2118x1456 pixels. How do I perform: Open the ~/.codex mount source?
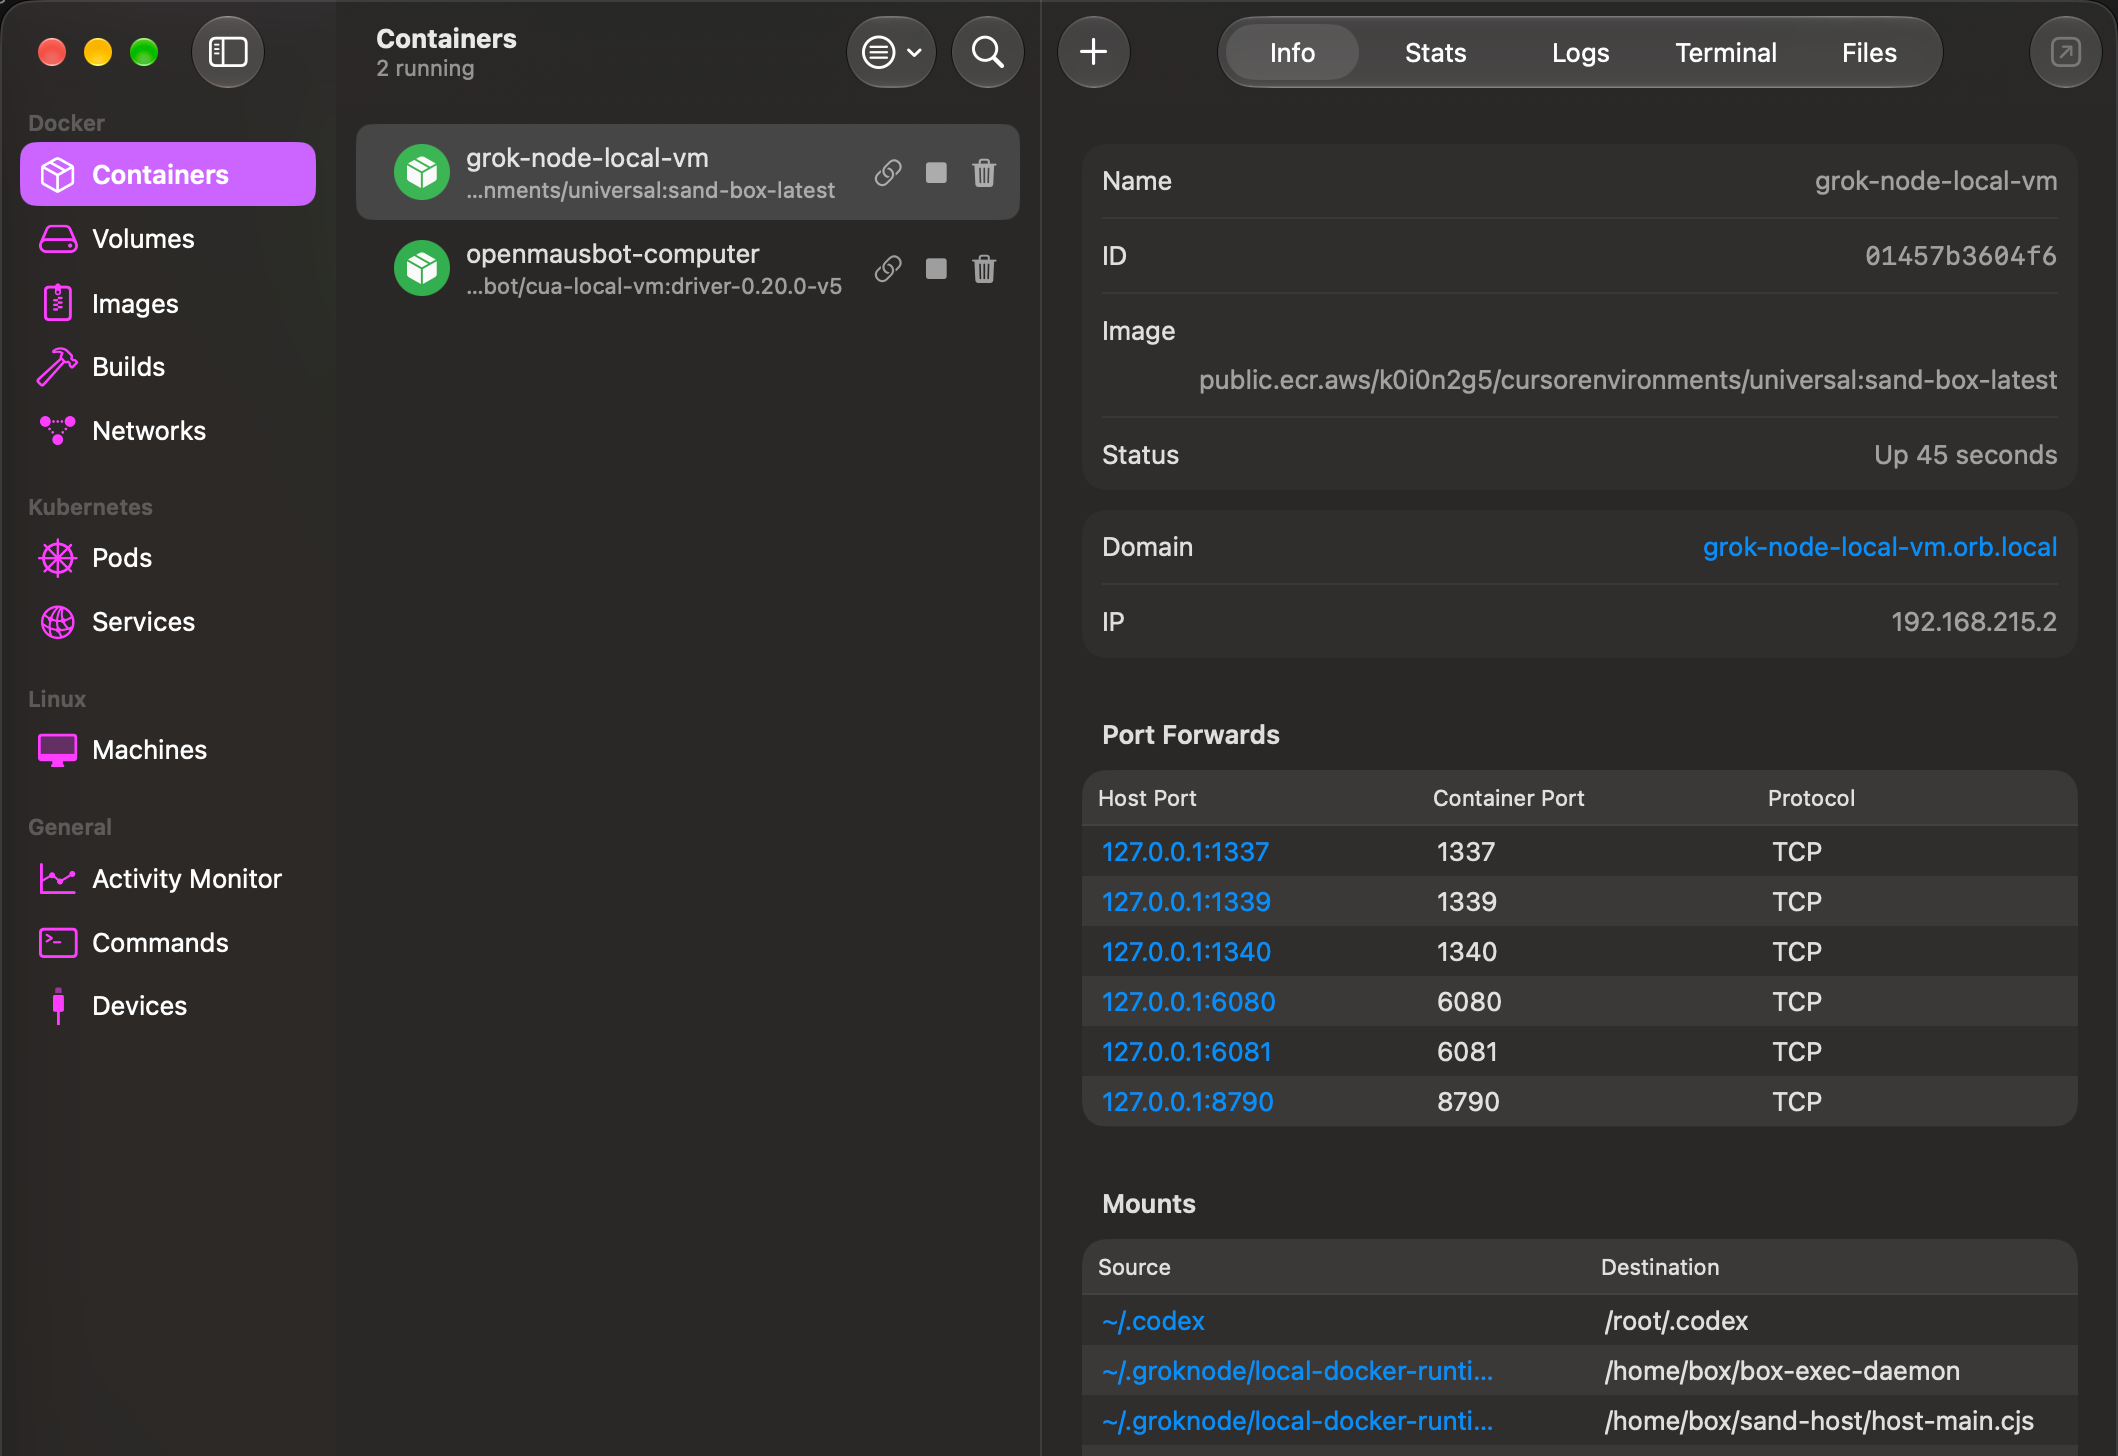pyautogui.click(x=1153, y=1321)
